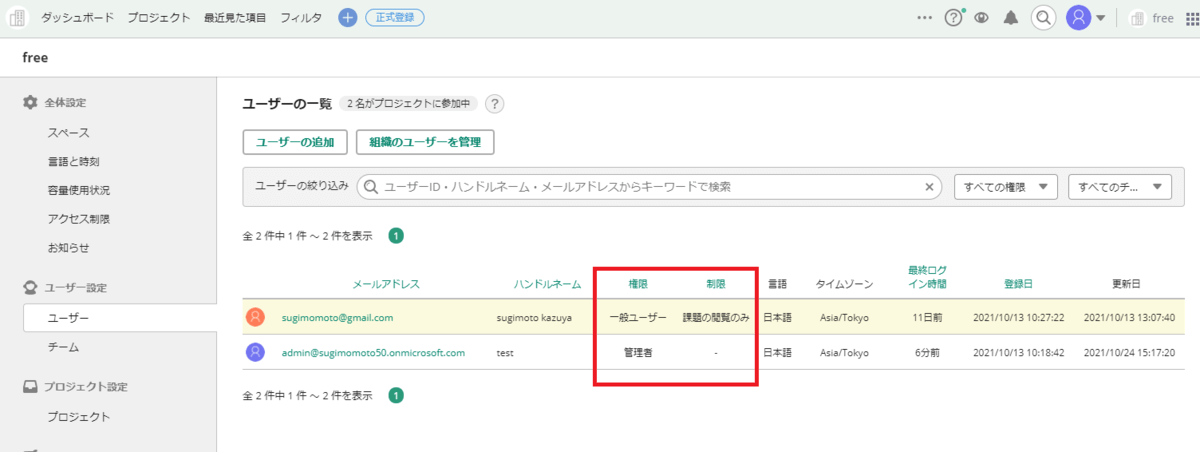1200x452 pixels.
Task: Select 容量使用状況 in sidebar
Action: 78,190
